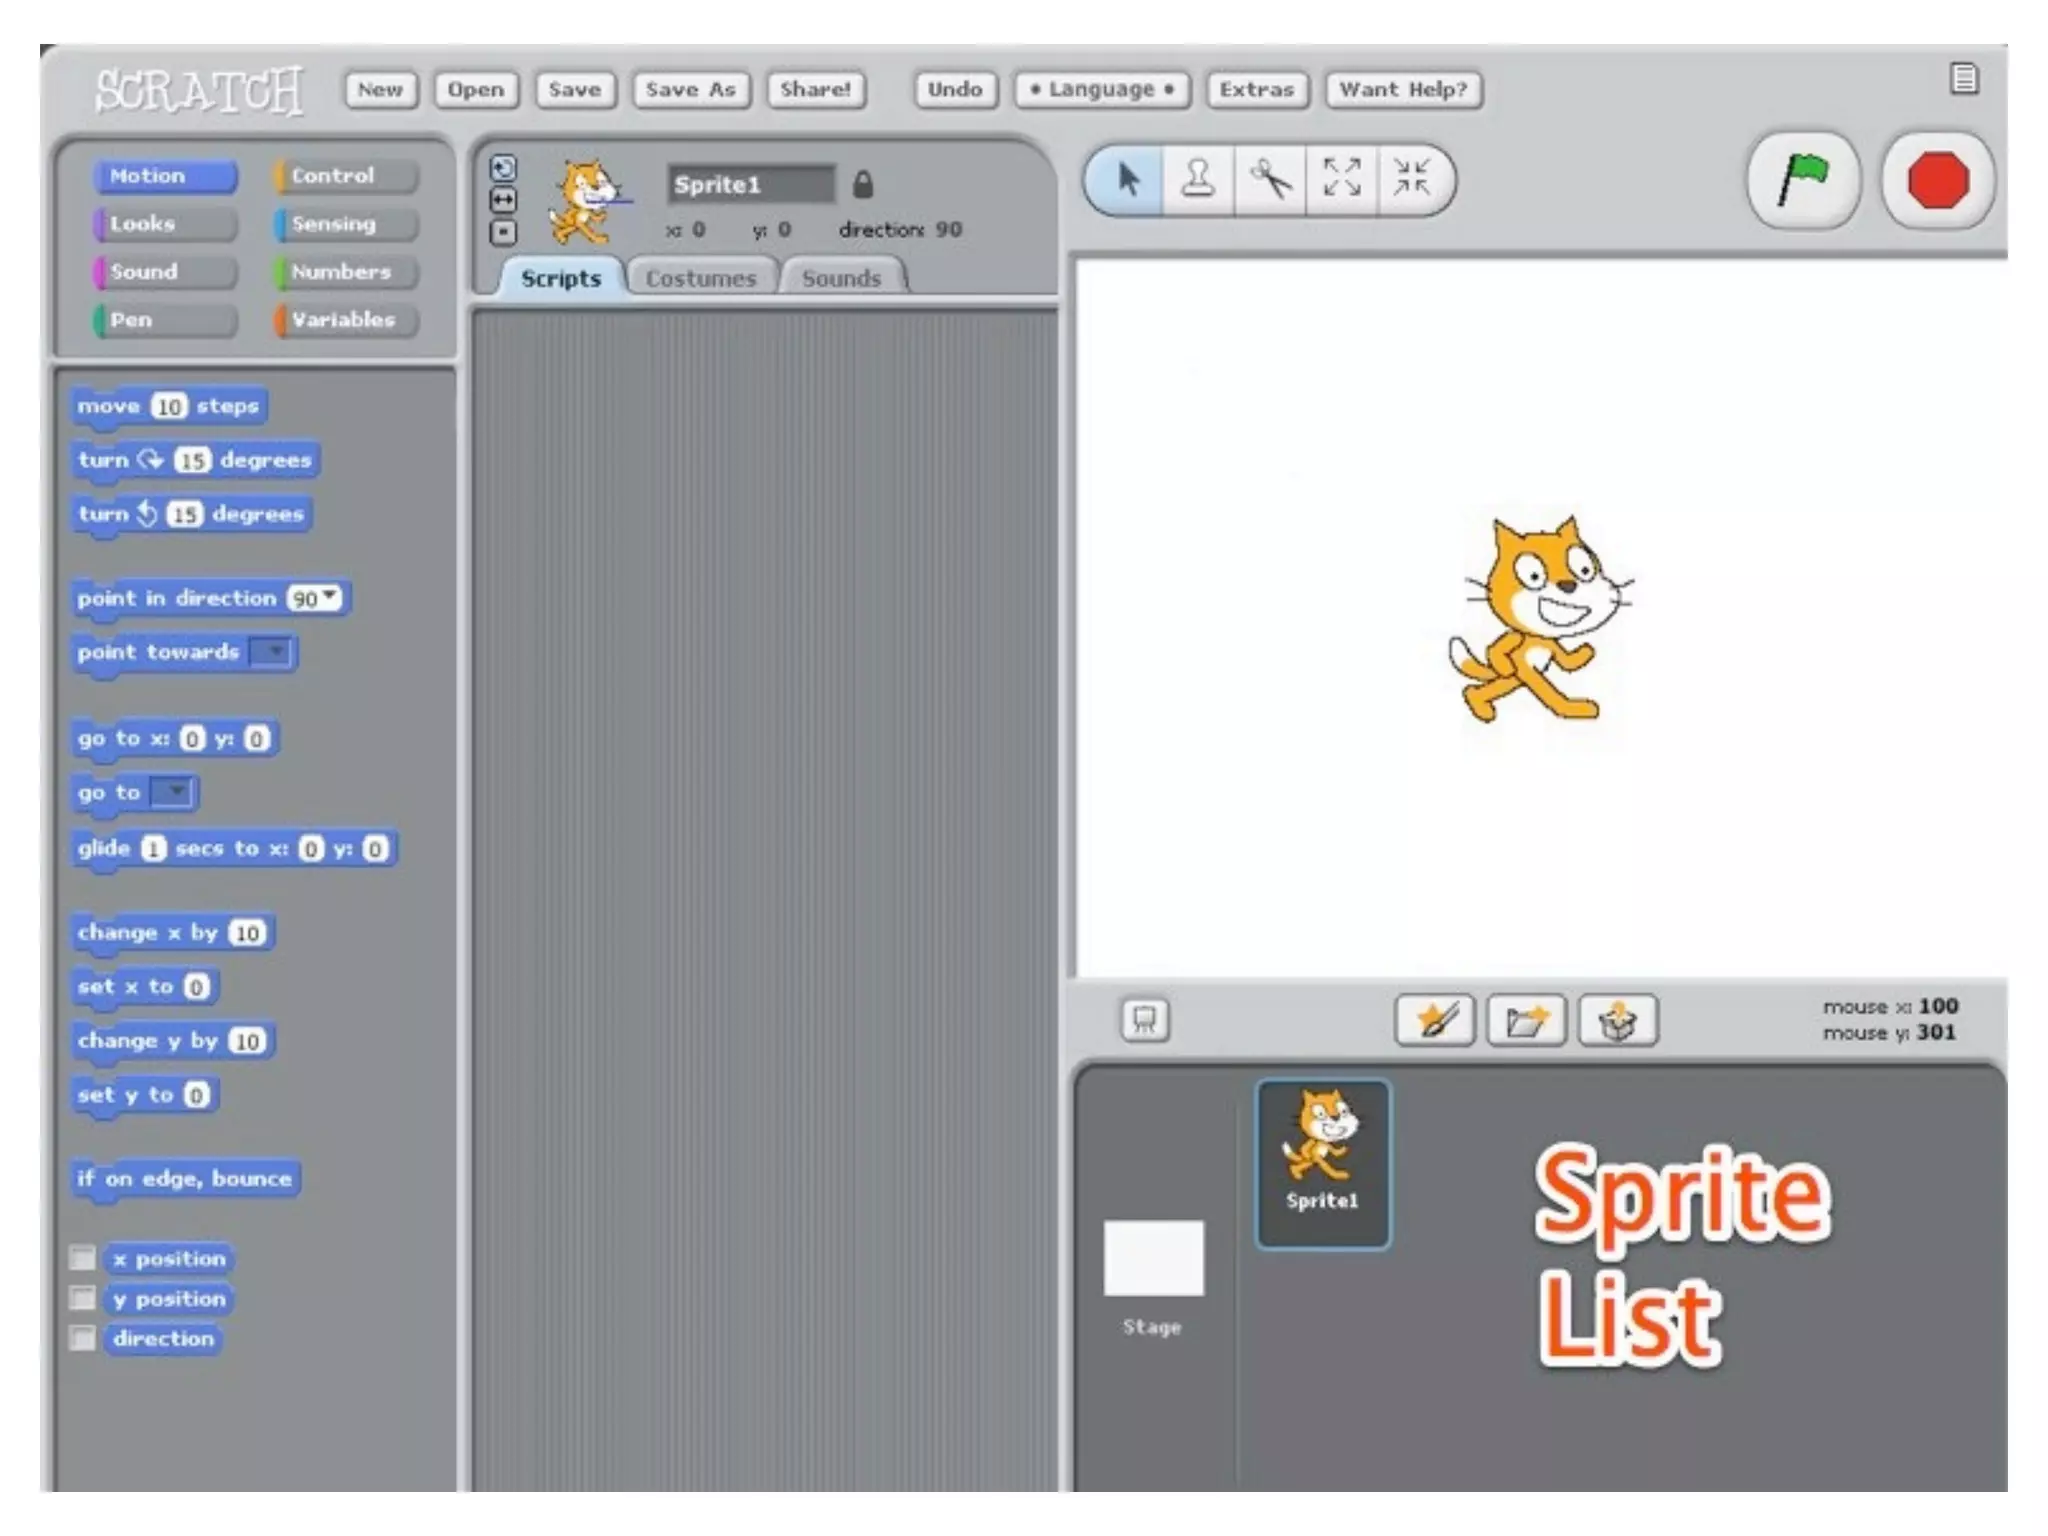Viewport: 2048px width, 1536px height.
Task: Click the set y to 0 block
Action: click(x=145, y=1095)
